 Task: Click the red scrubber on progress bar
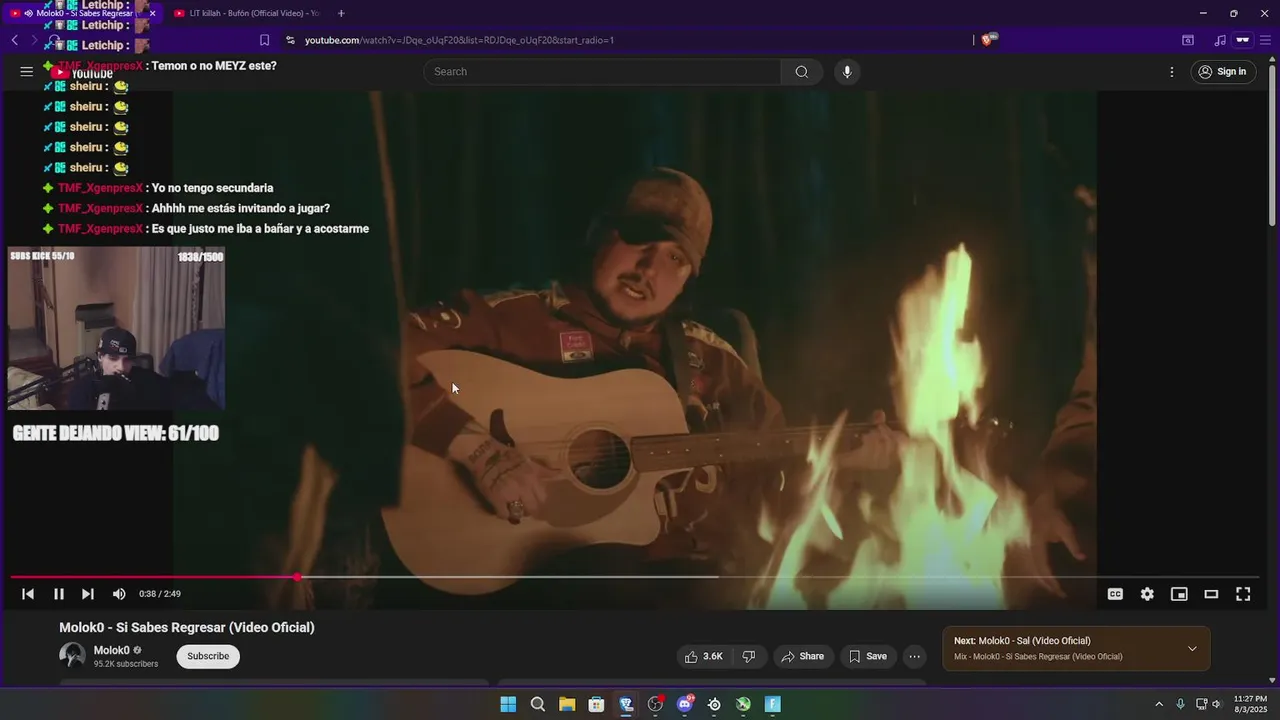coord(297,577)
